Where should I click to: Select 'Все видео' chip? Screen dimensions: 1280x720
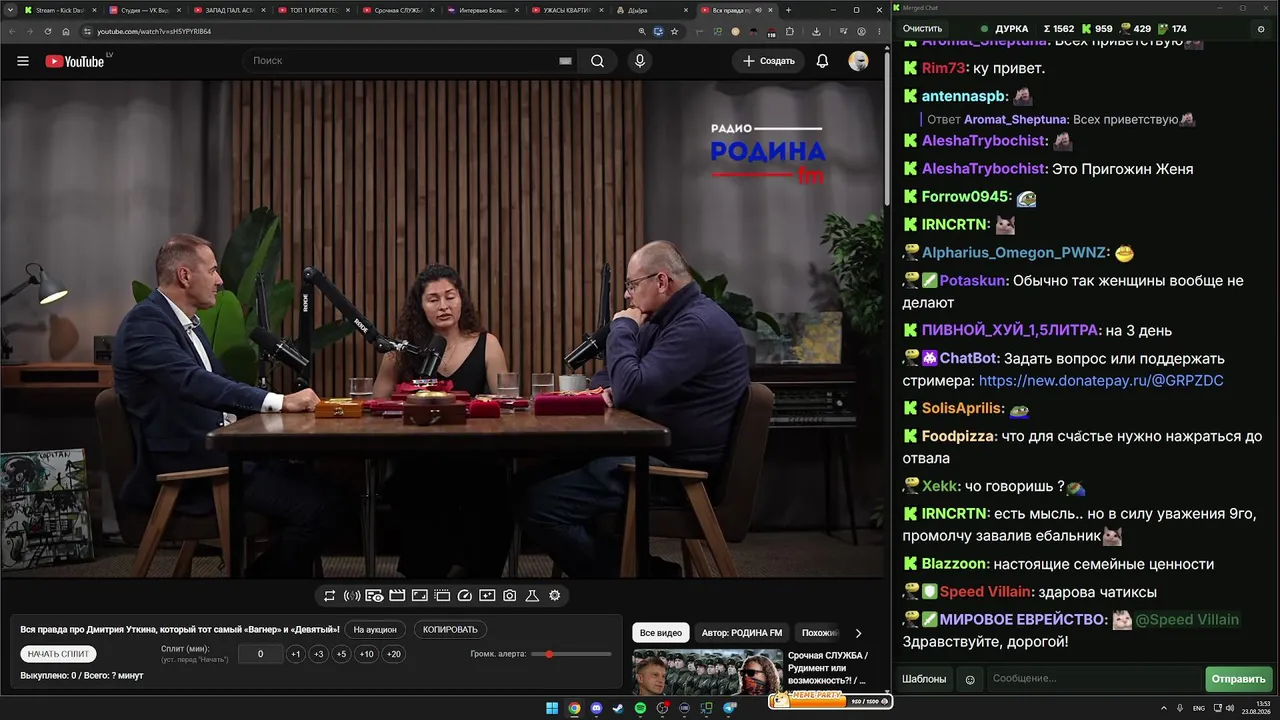pyautogui.click(x=661, y=633)
